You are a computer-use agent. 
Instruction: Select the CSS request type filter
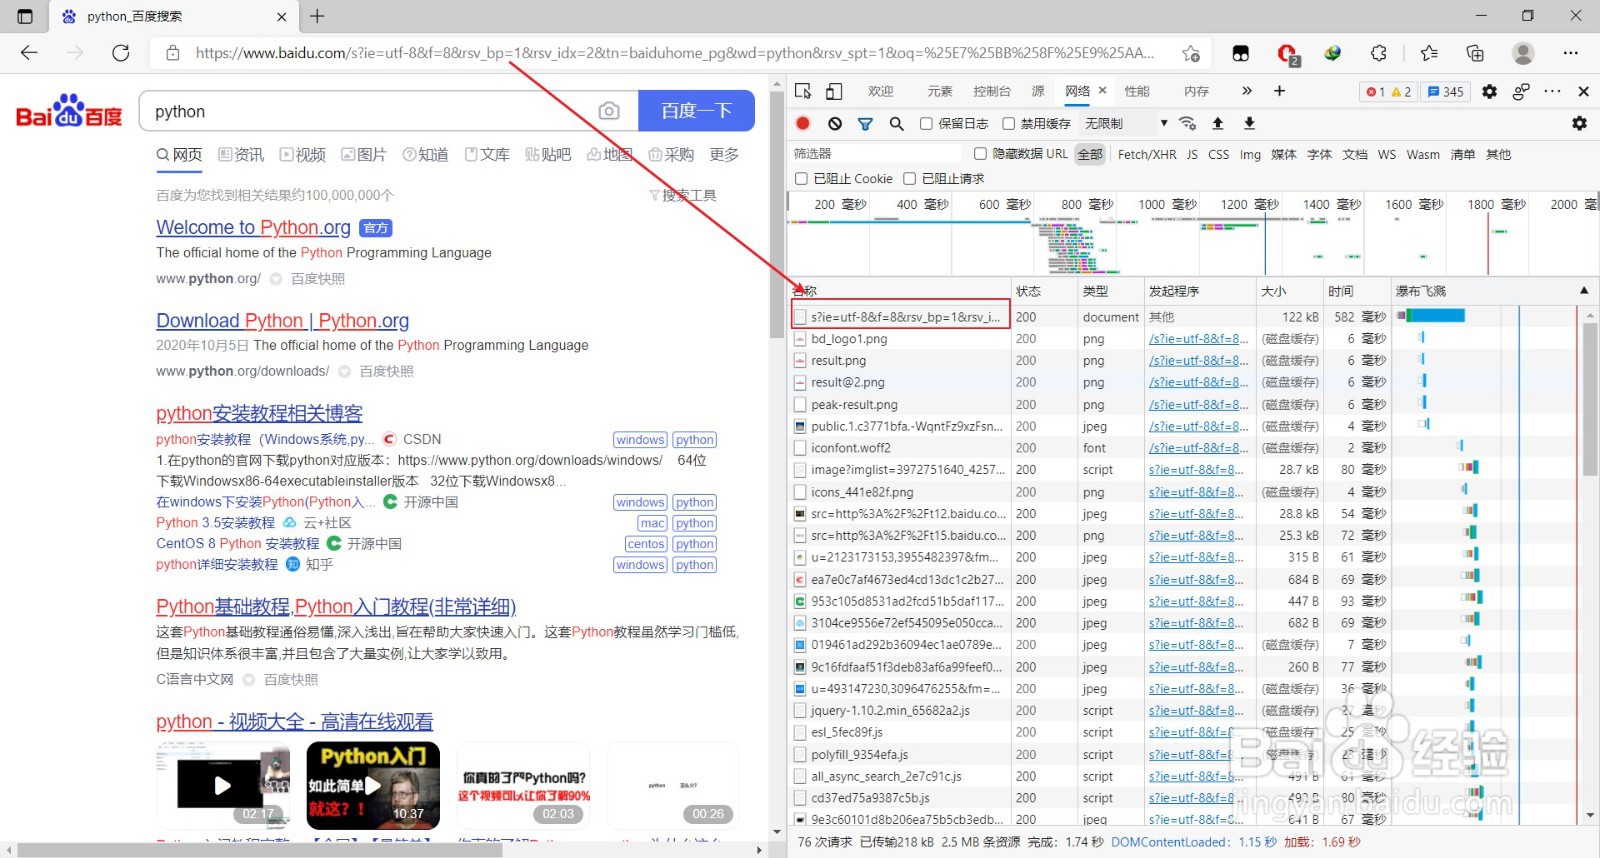tap(1218, 154)
